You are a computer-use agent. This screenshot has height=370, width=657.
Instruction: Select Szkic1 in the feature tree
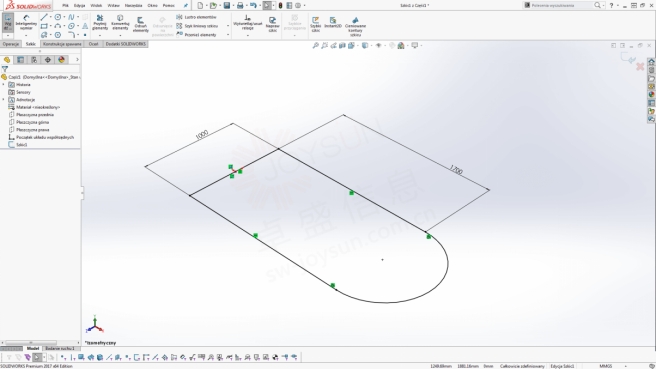point(21,145)
